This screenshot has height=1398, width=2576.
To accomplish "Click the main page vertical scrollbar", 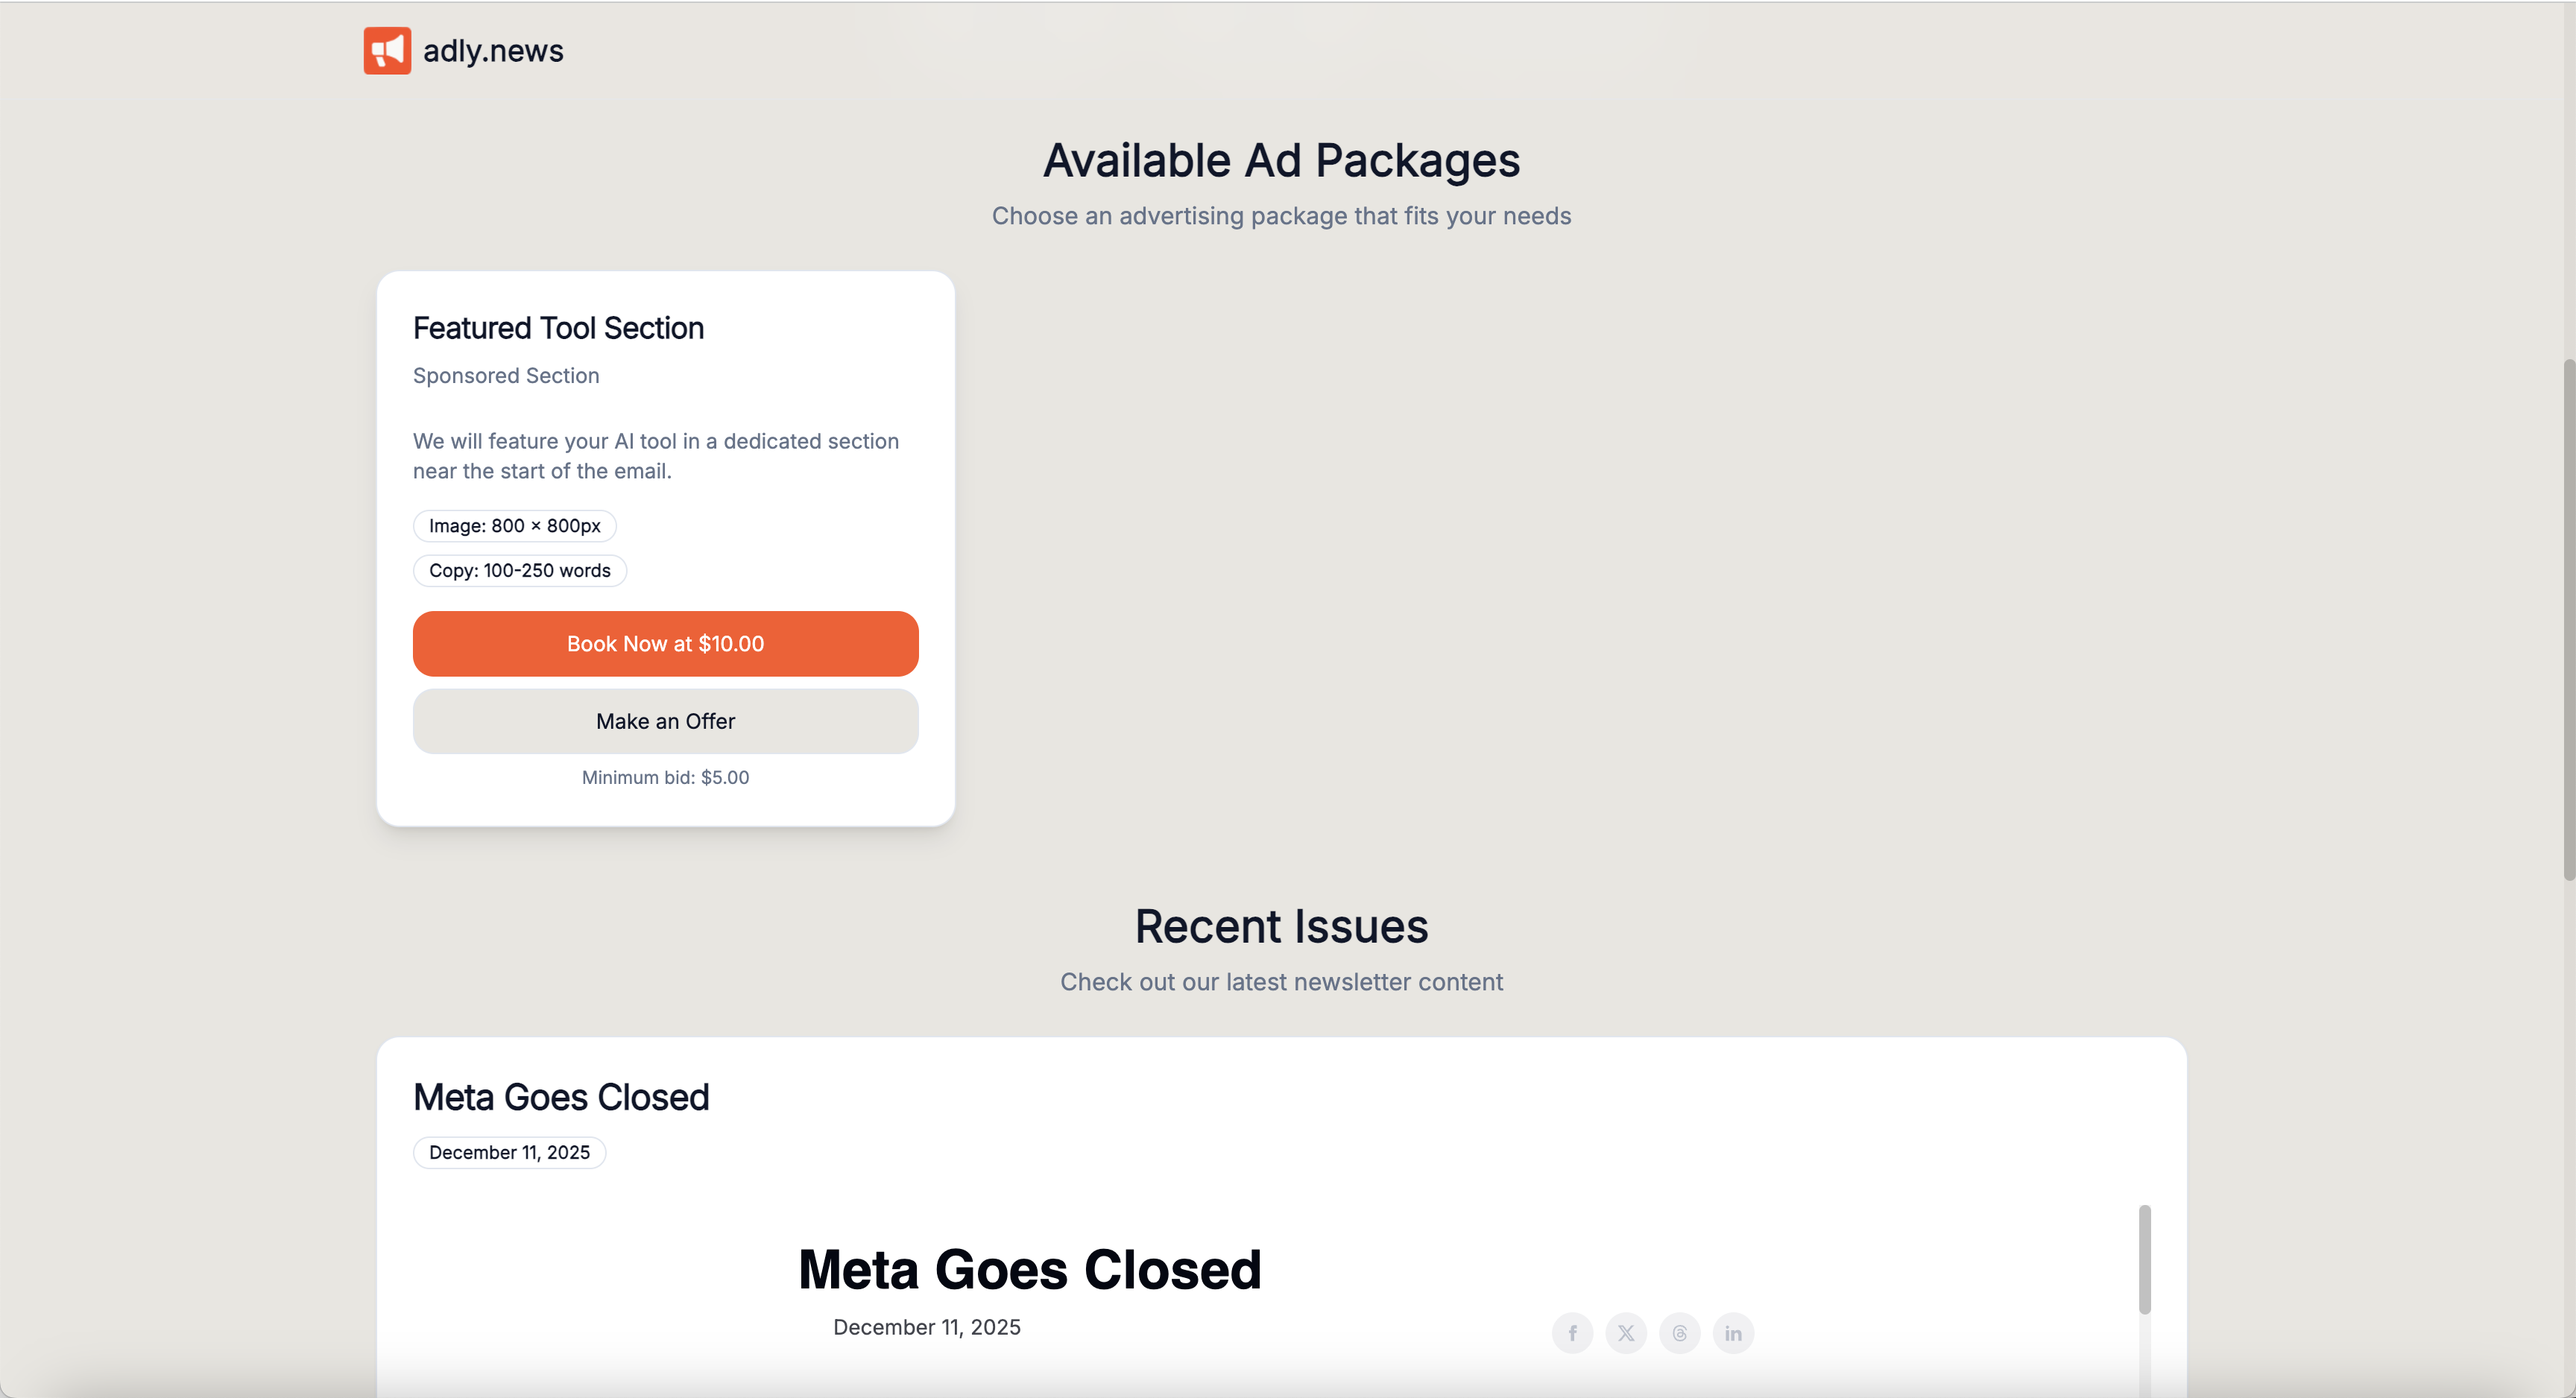I will pyautogui.click(x=2567, y=620).
